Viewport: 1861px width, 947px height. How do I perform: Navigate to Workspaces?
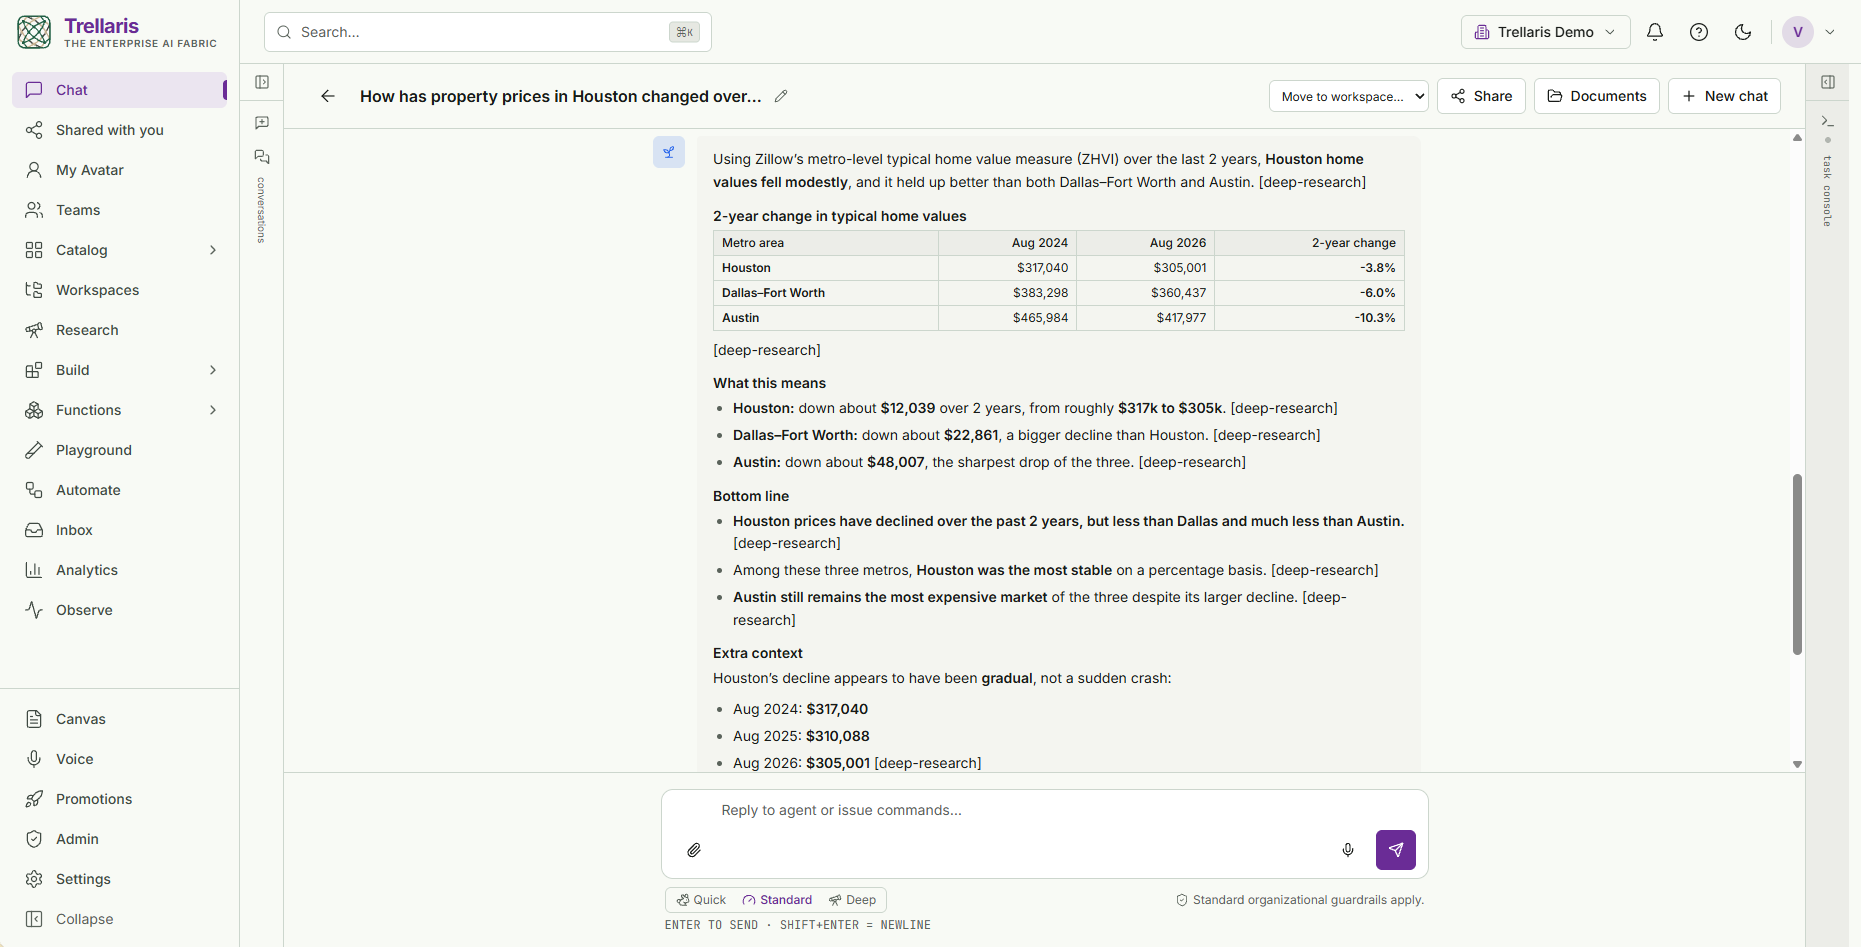[120, 290]
